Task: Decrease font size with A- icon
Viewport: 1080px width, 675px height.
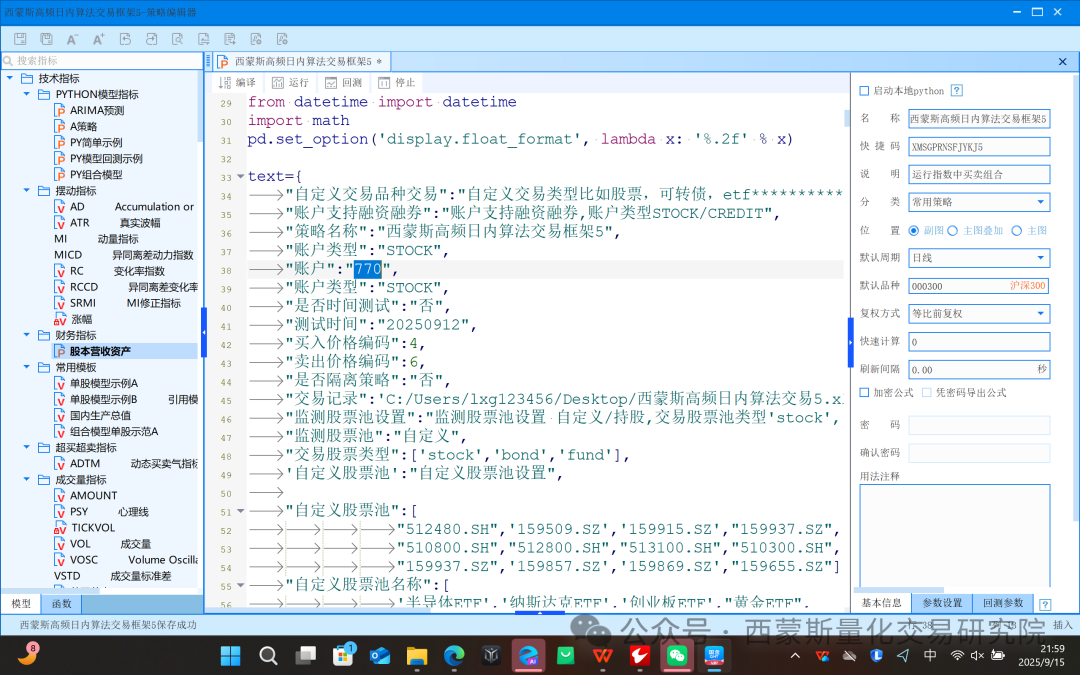Action: click(x=72, y=39)
